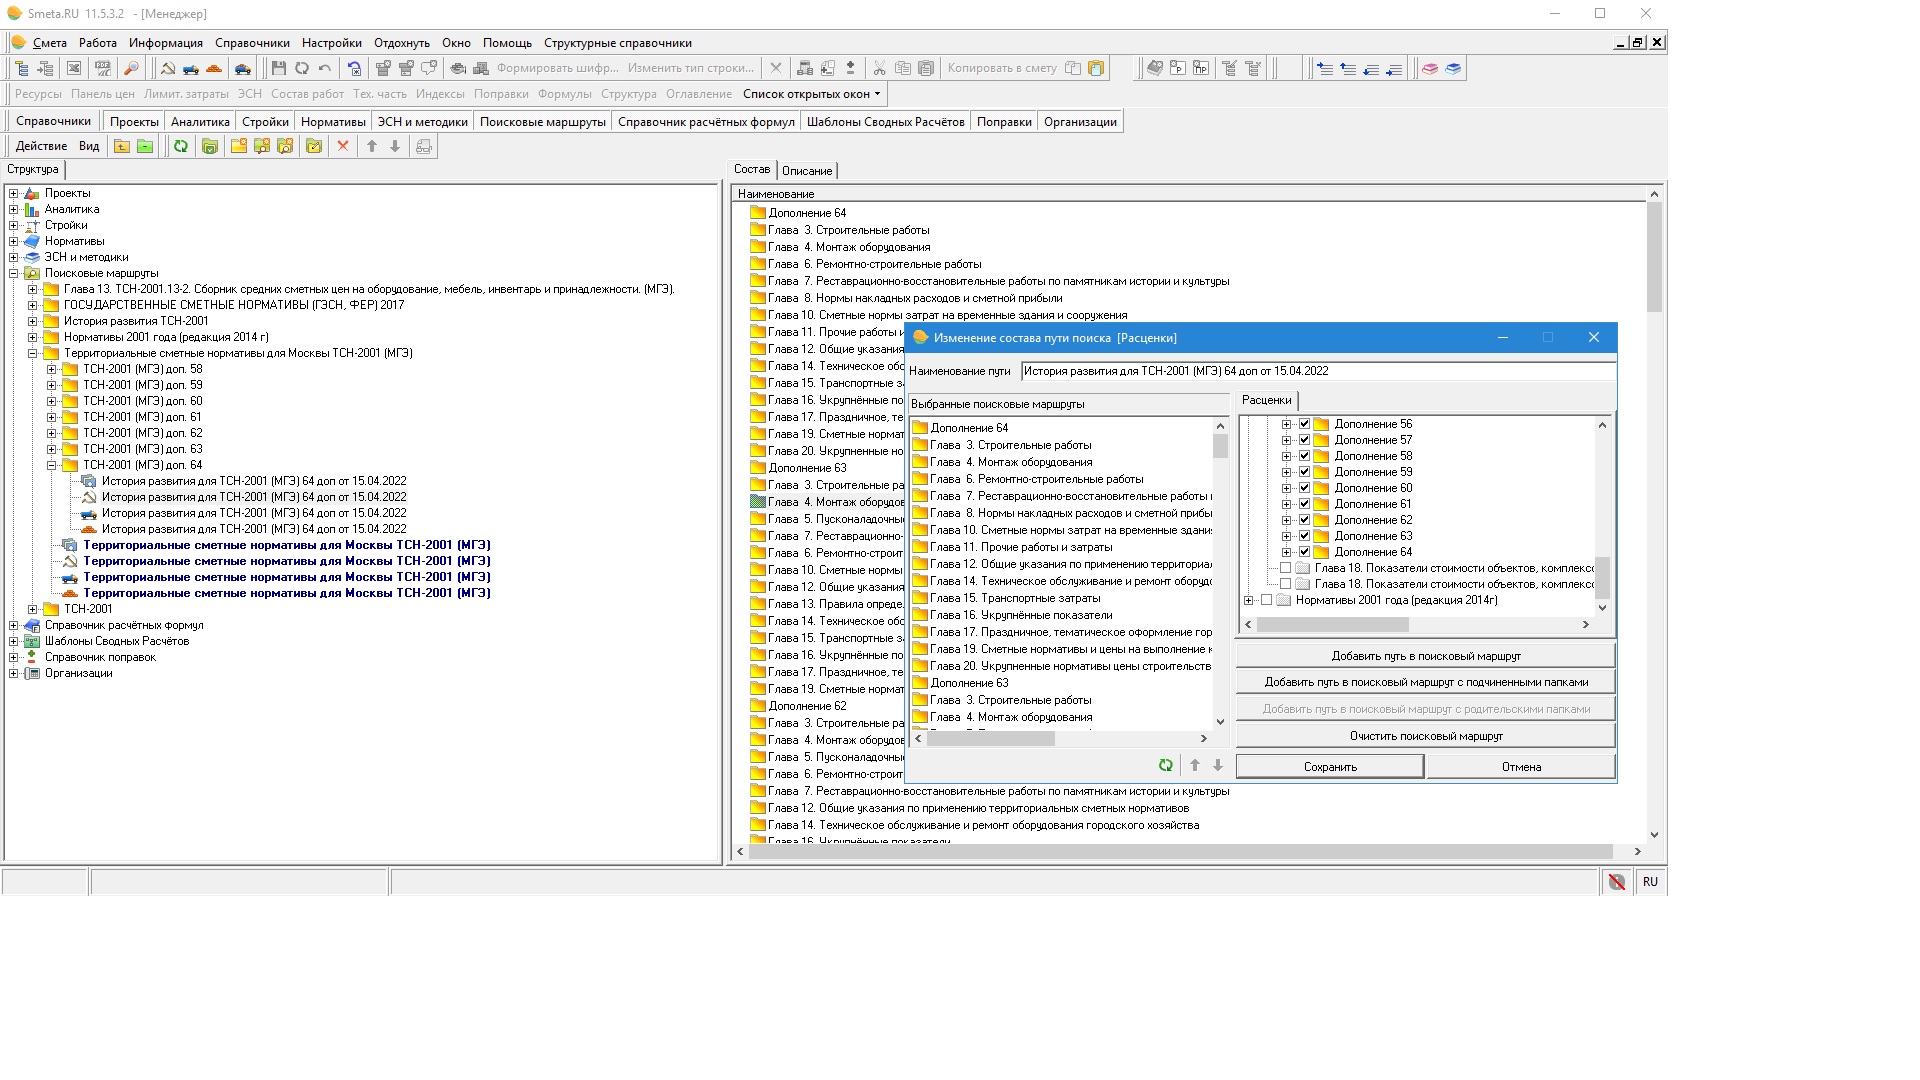Uncheck the Дополнение 58 checkbox
Screen dimensions: 1920x1080
[x=1304, y=456]
